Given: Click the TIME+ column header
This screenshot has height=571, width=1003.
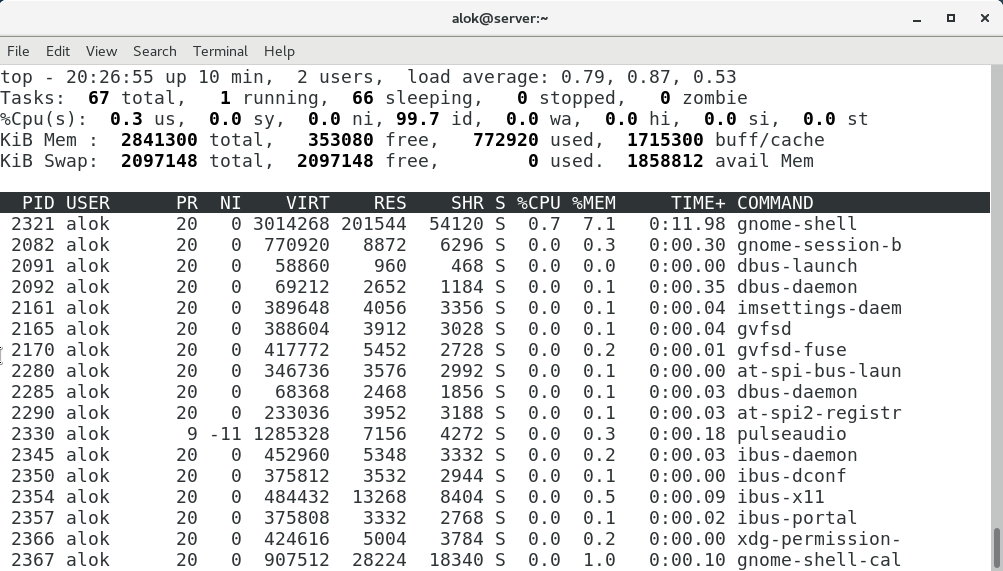Looking at the screenshot, I should (x=698, y=203).
